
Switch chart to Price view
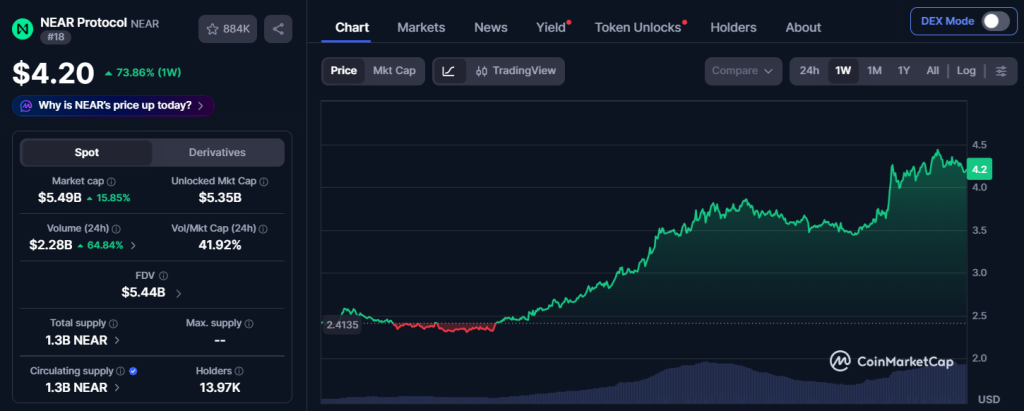(x=344, y=71)
